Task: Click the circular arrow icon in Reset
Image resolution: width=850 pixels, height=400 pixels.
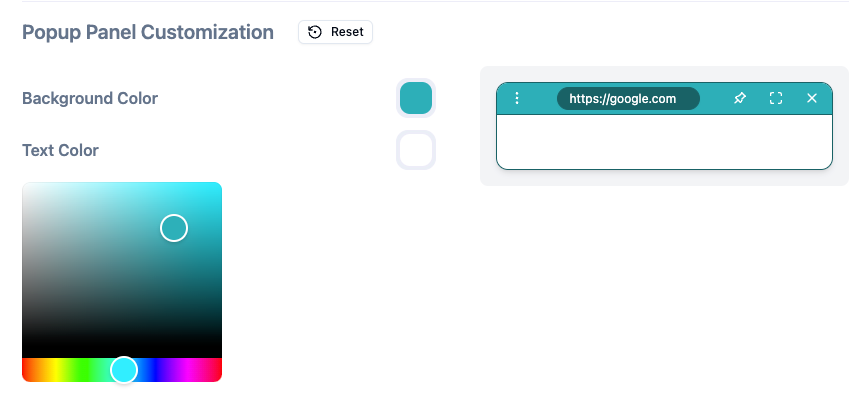Action: coord(314,32)
